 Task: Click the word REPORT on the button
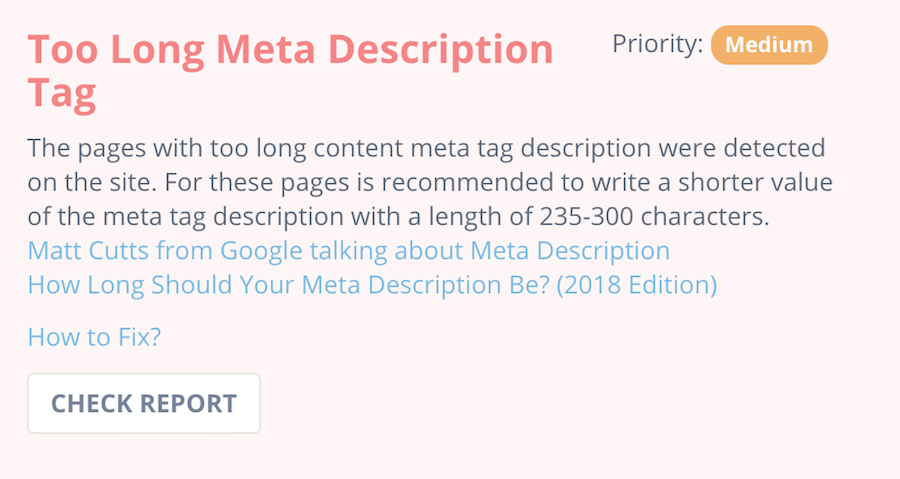point(189,404)
